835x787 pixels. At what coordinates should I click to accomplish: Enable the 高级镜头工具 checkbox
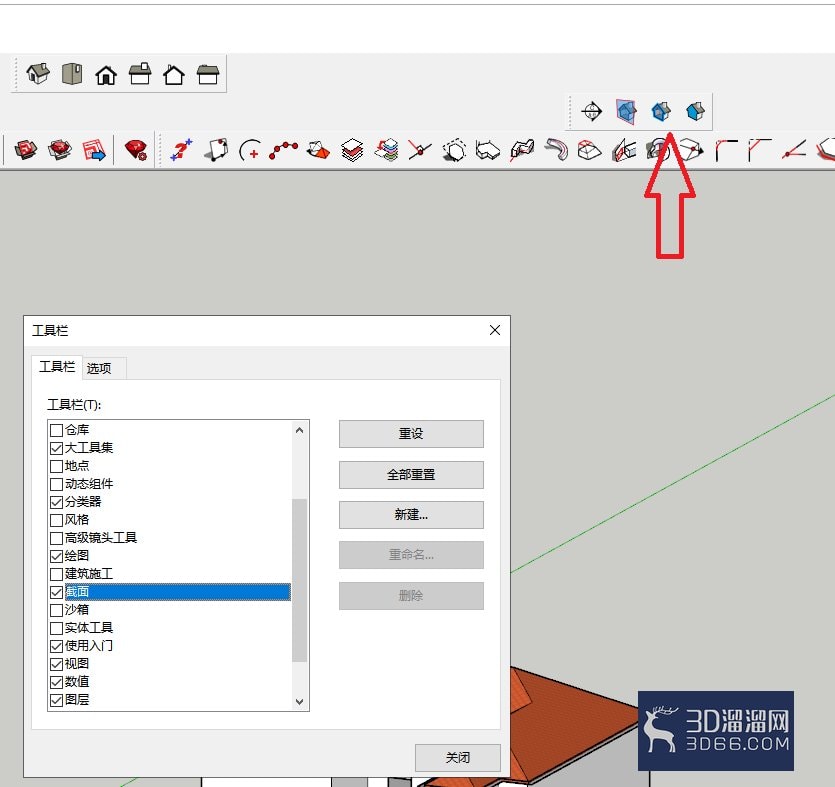tap(56, 538)
